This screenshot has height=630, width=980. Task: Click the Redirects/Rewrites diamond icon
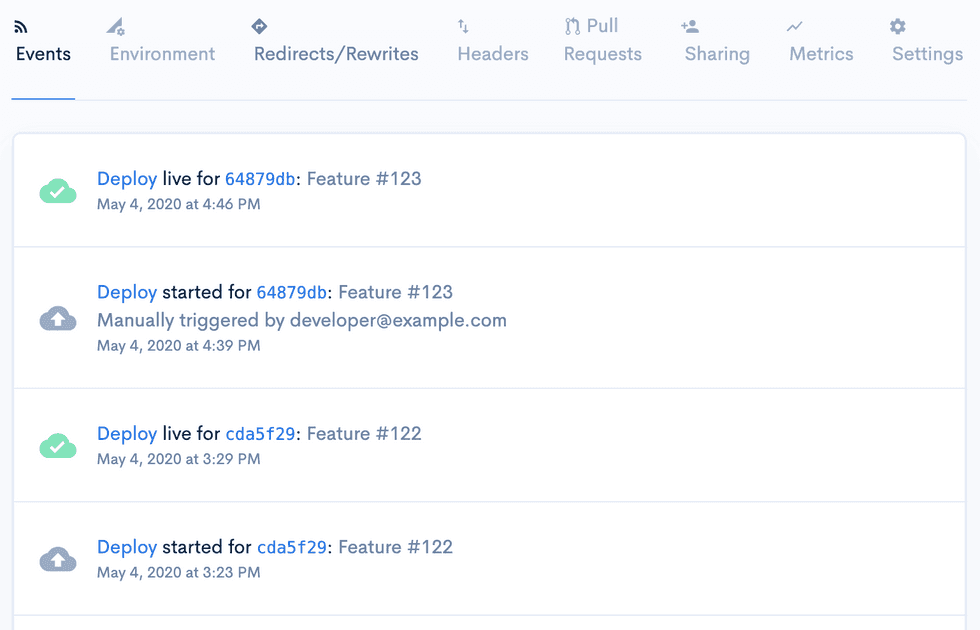(259, 27)
